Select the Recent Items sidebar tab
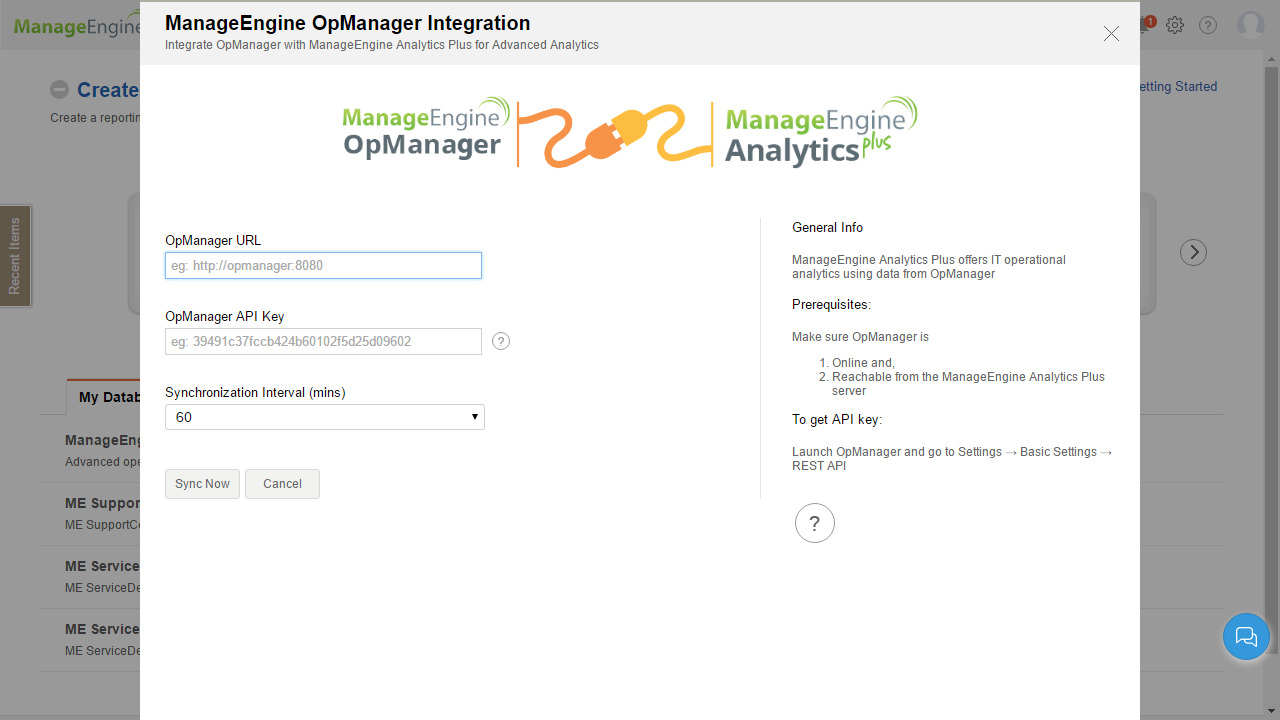Viewport: 1280px width, 720px height. [x=15, y=255]
